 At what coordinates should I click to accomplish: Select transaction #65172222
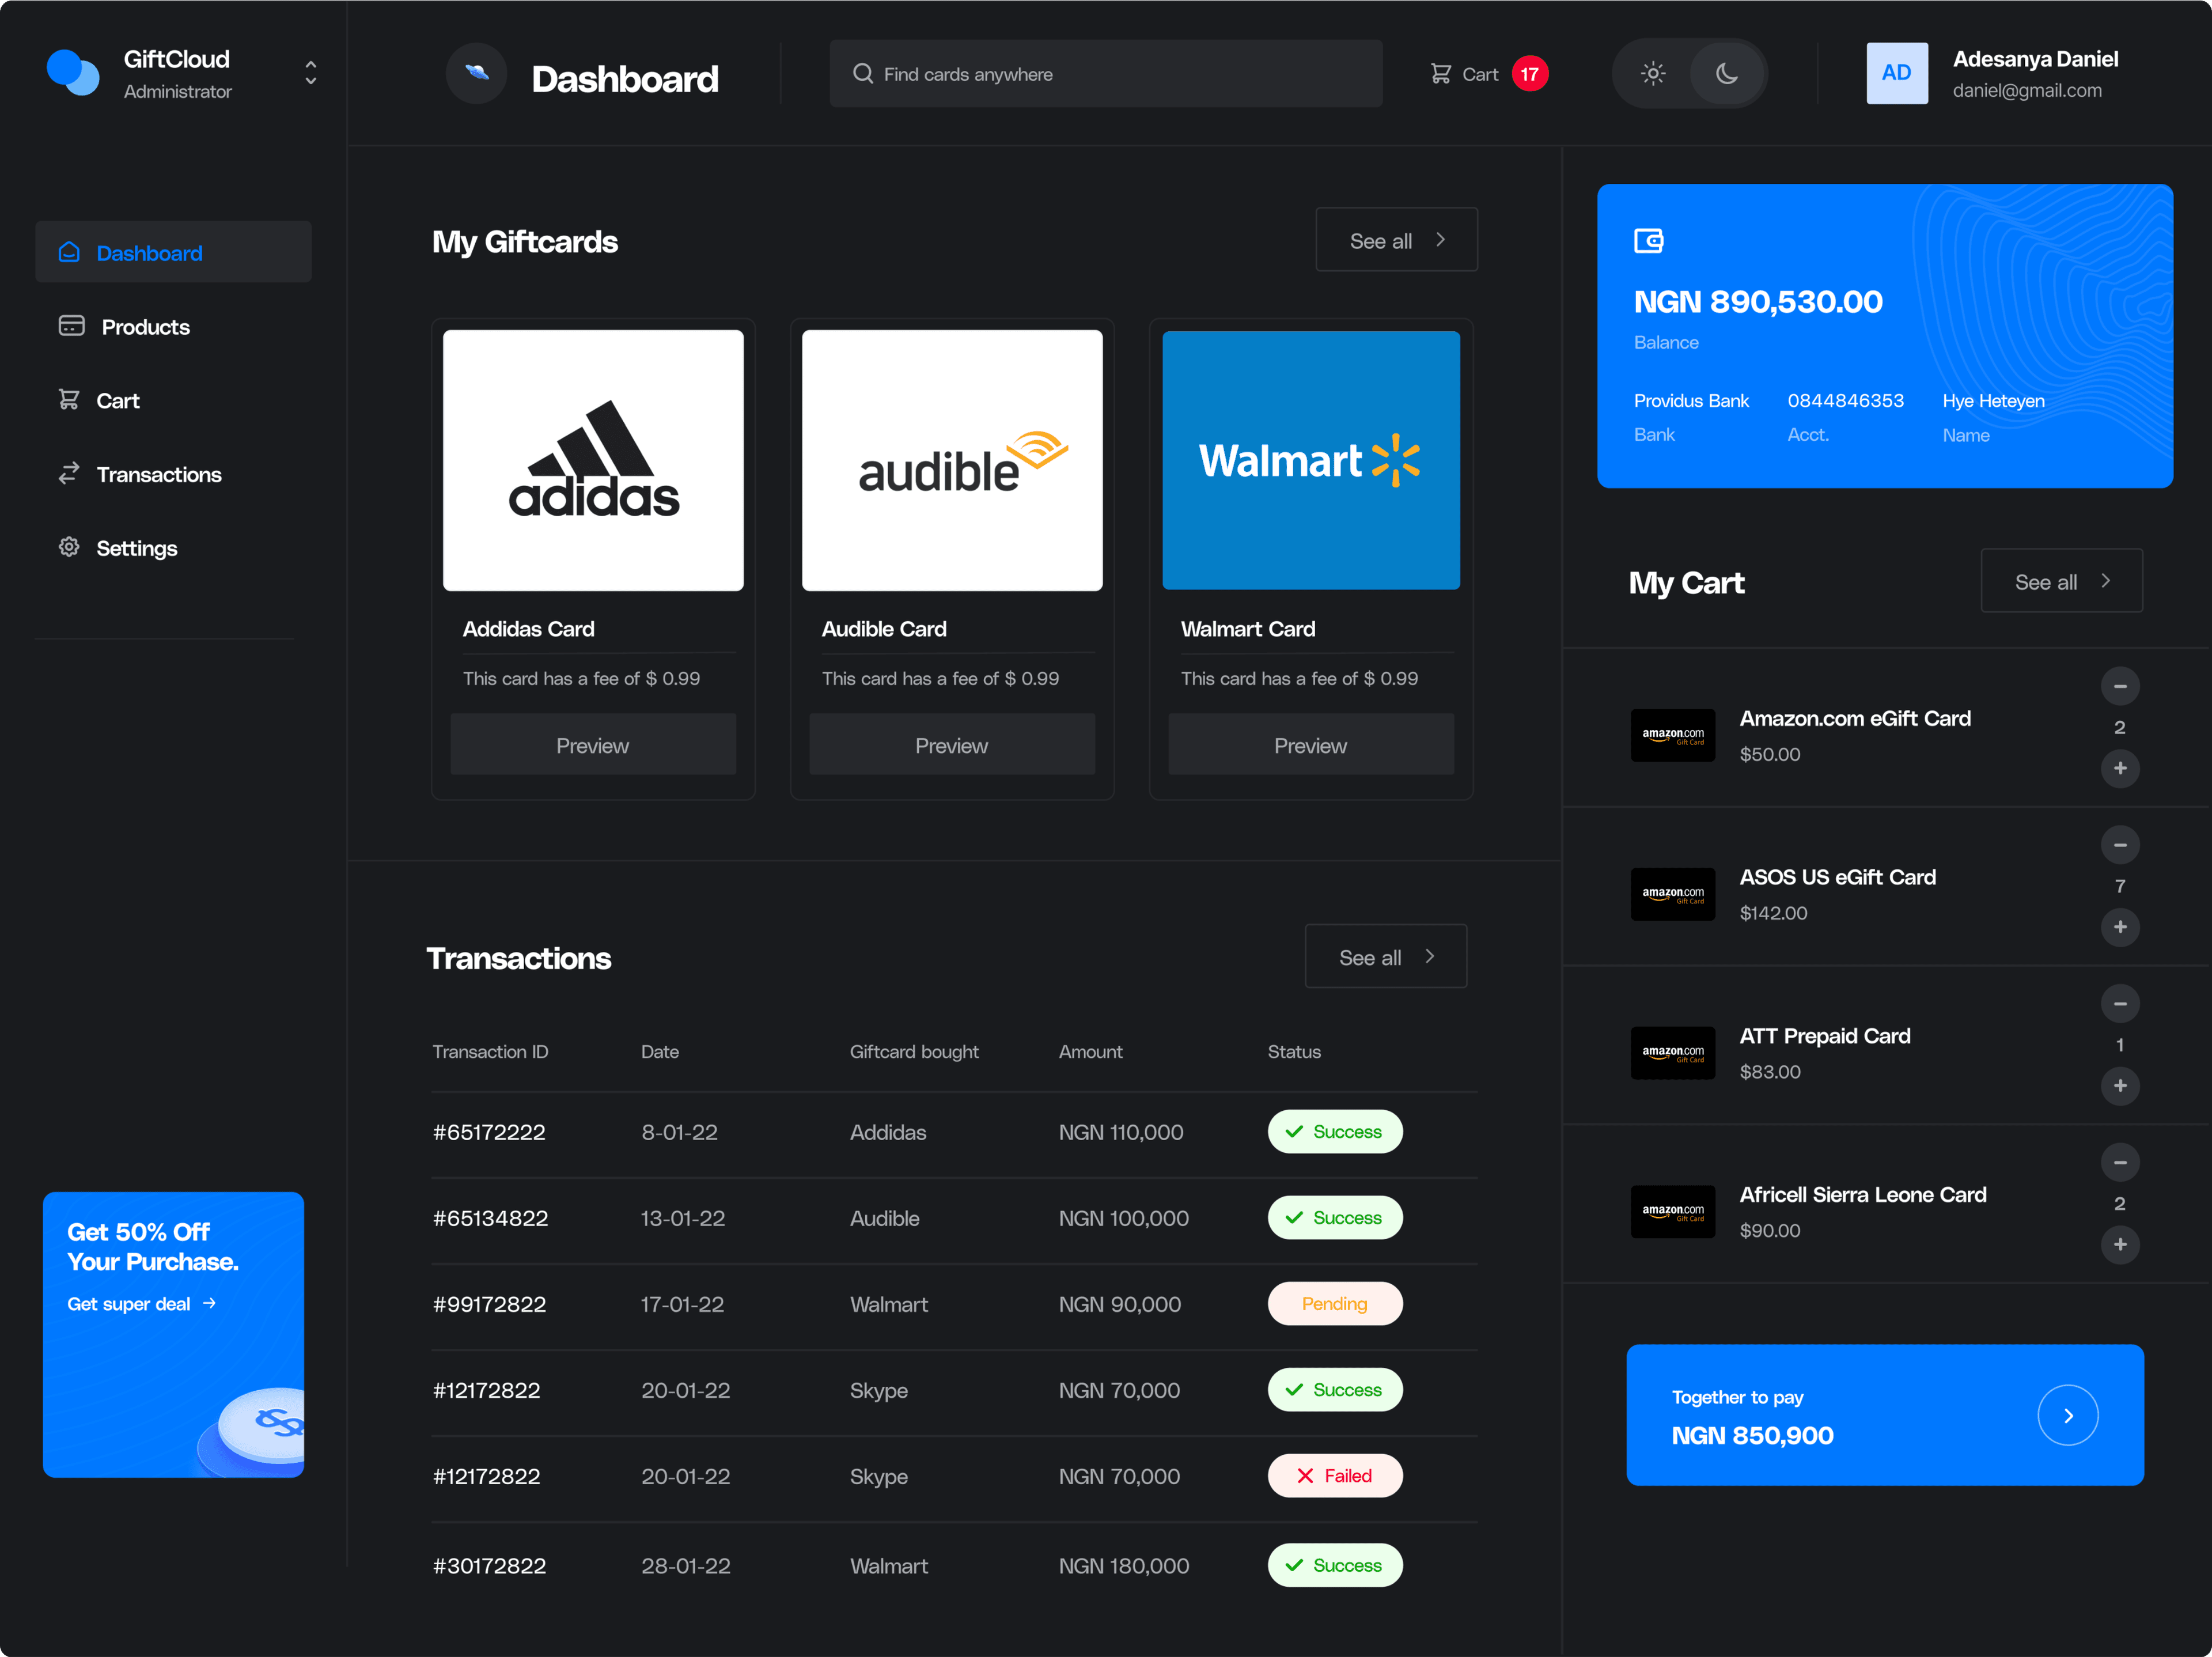(489, 1132)
